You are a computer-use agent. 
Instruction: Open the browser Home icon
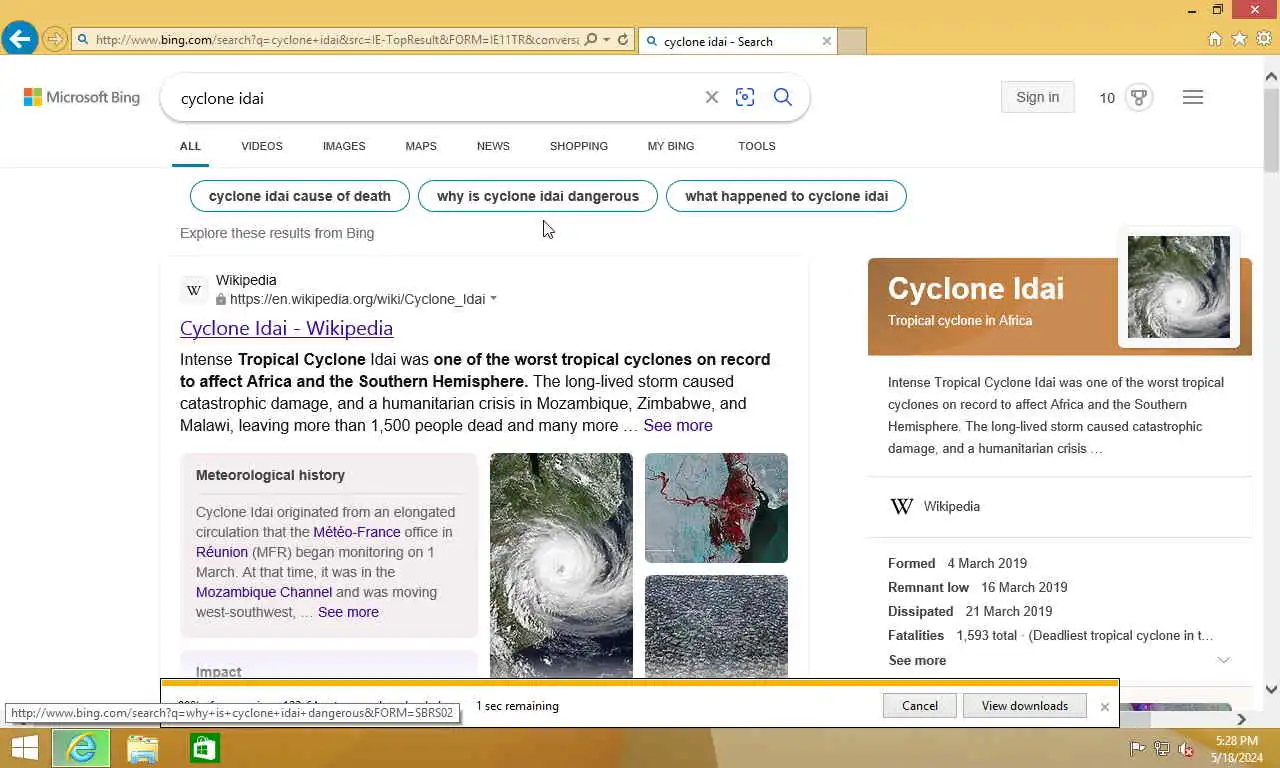click(x=1215, y=39)
